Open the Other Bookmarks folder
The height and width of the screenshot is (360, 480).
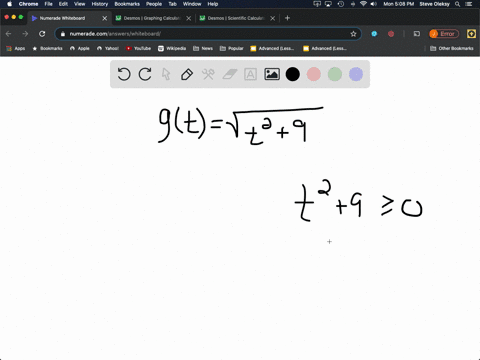(452, 48)
